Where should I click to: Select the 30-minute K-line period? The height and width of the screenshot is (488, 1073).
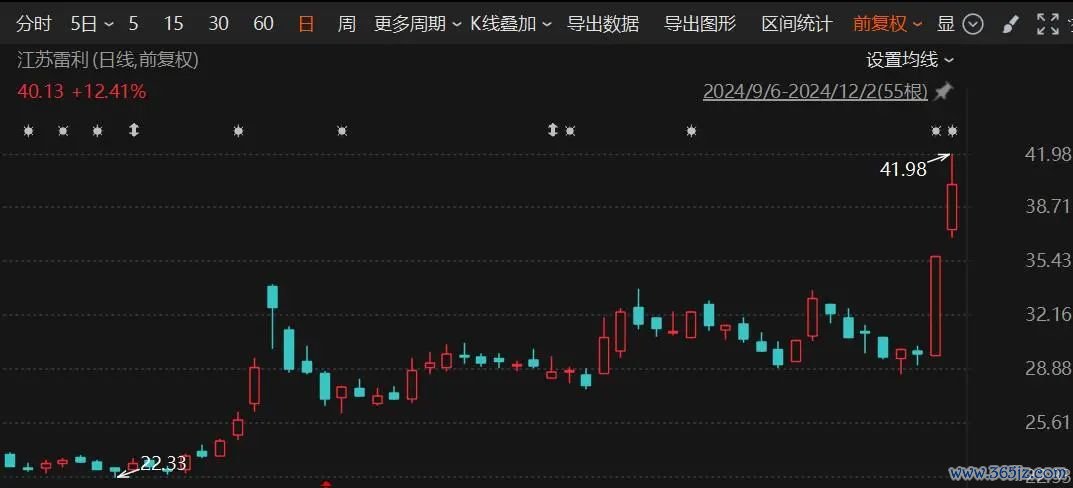[x=218, y=24]
